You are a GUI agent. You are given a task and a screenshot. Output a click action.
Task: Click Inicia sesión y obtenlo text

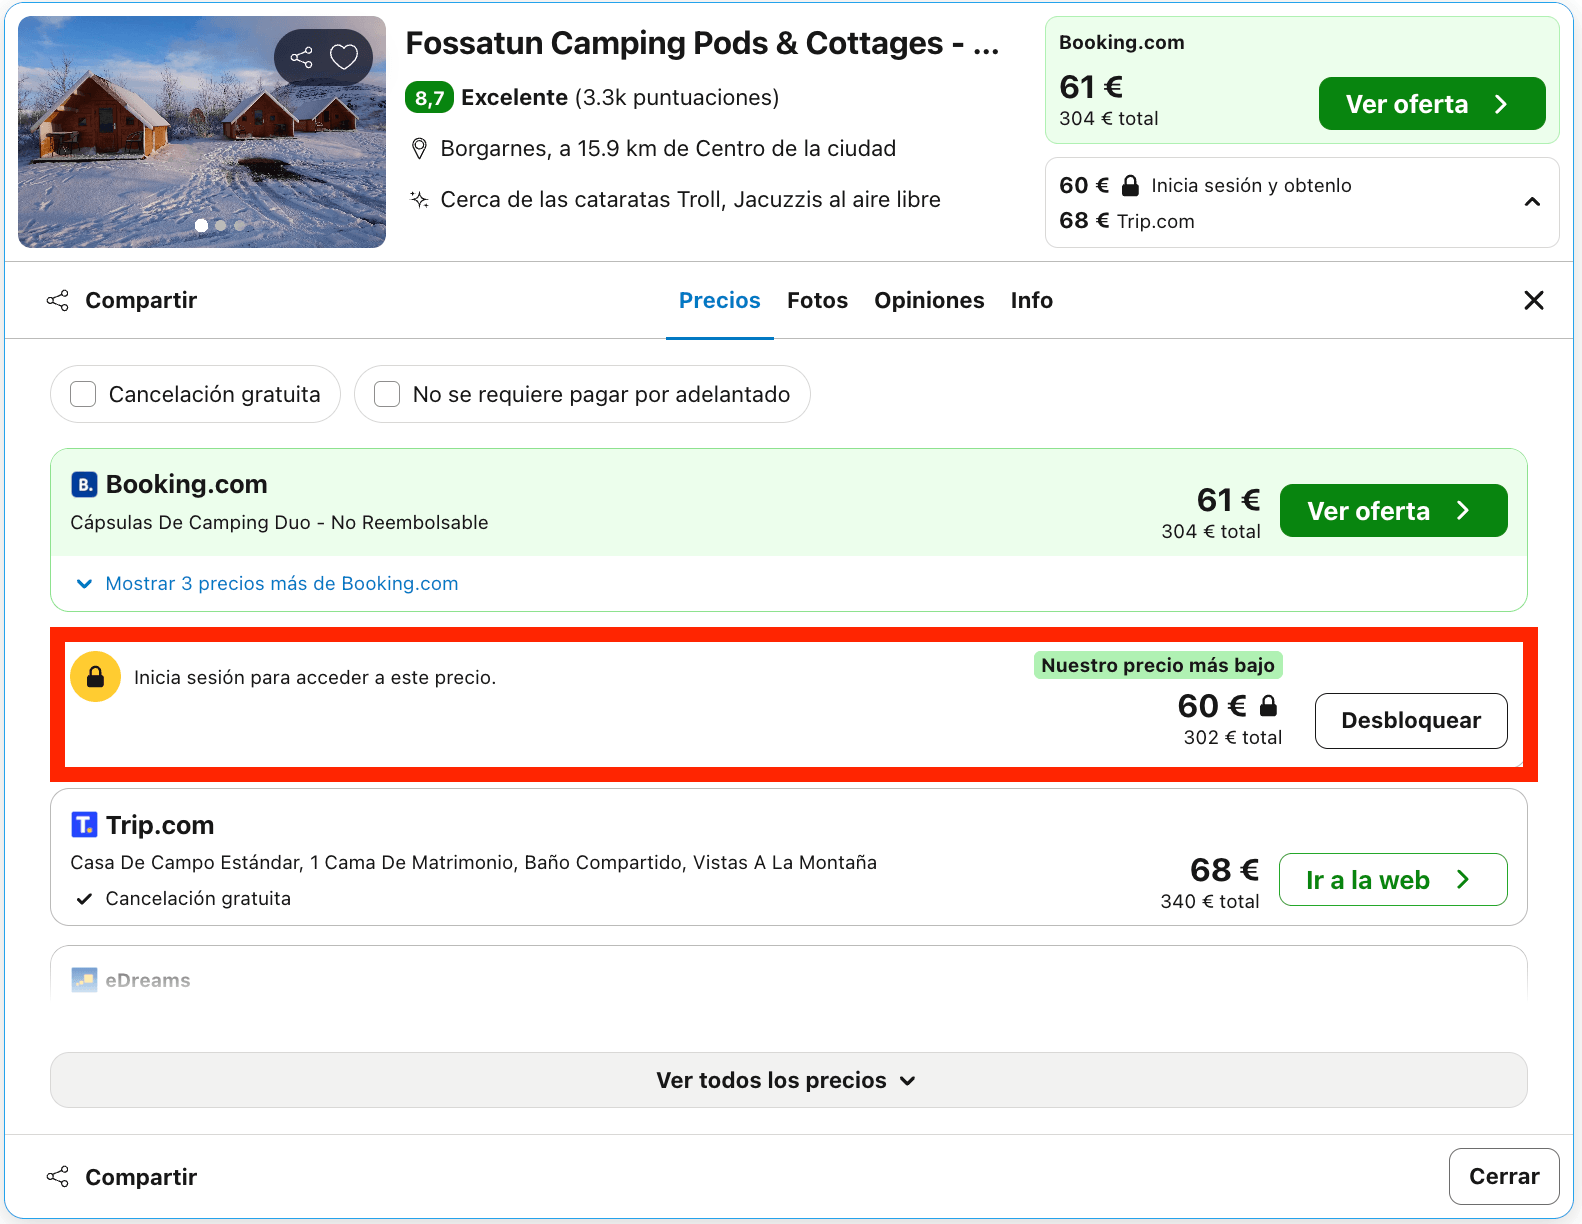tap(1251, 185)
